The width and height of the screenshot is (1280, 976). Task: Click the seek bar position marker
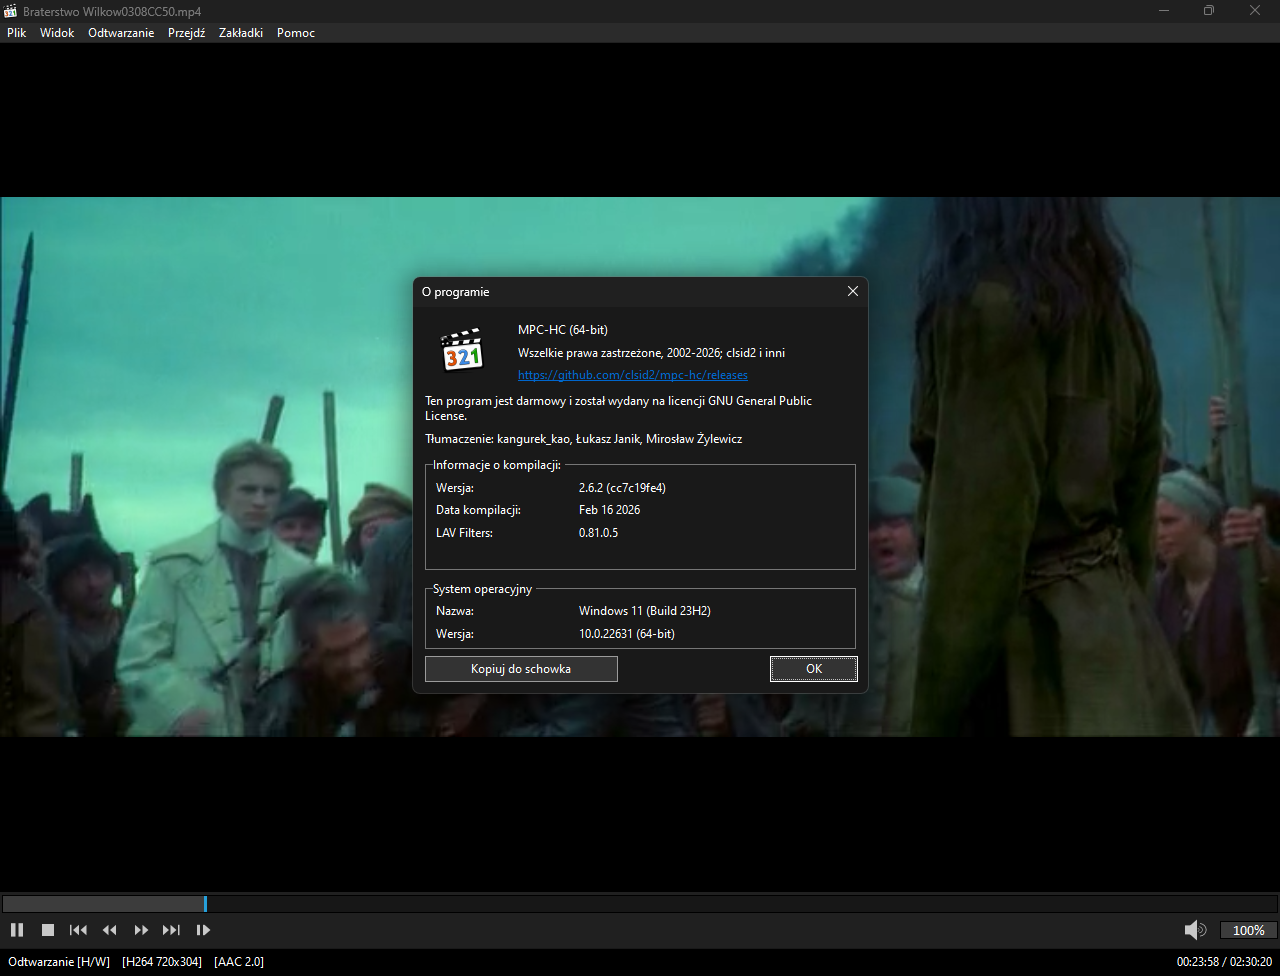[x=205, y=904]
